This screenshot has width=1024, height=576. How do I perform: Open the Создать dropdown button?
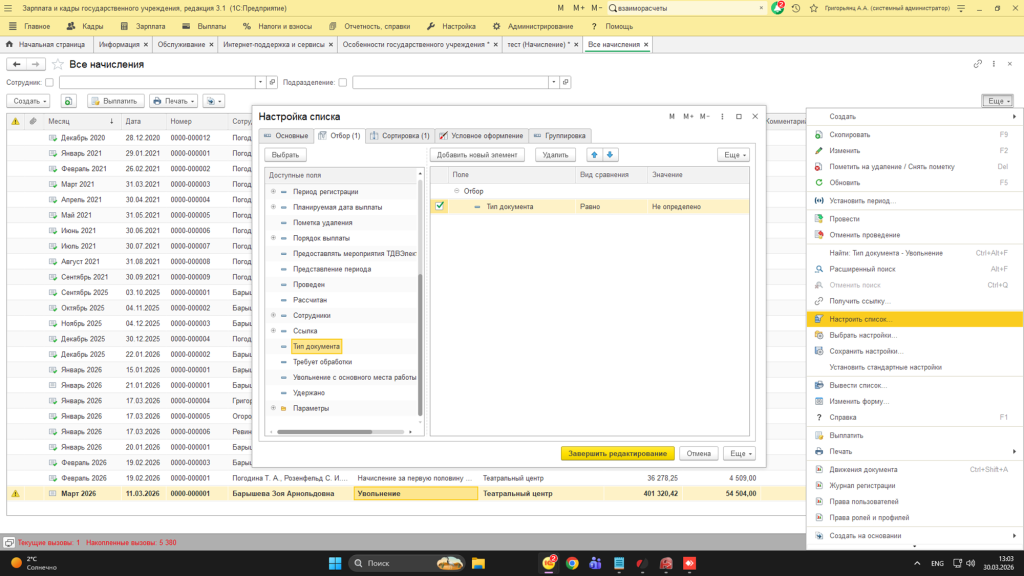(28, 101)
